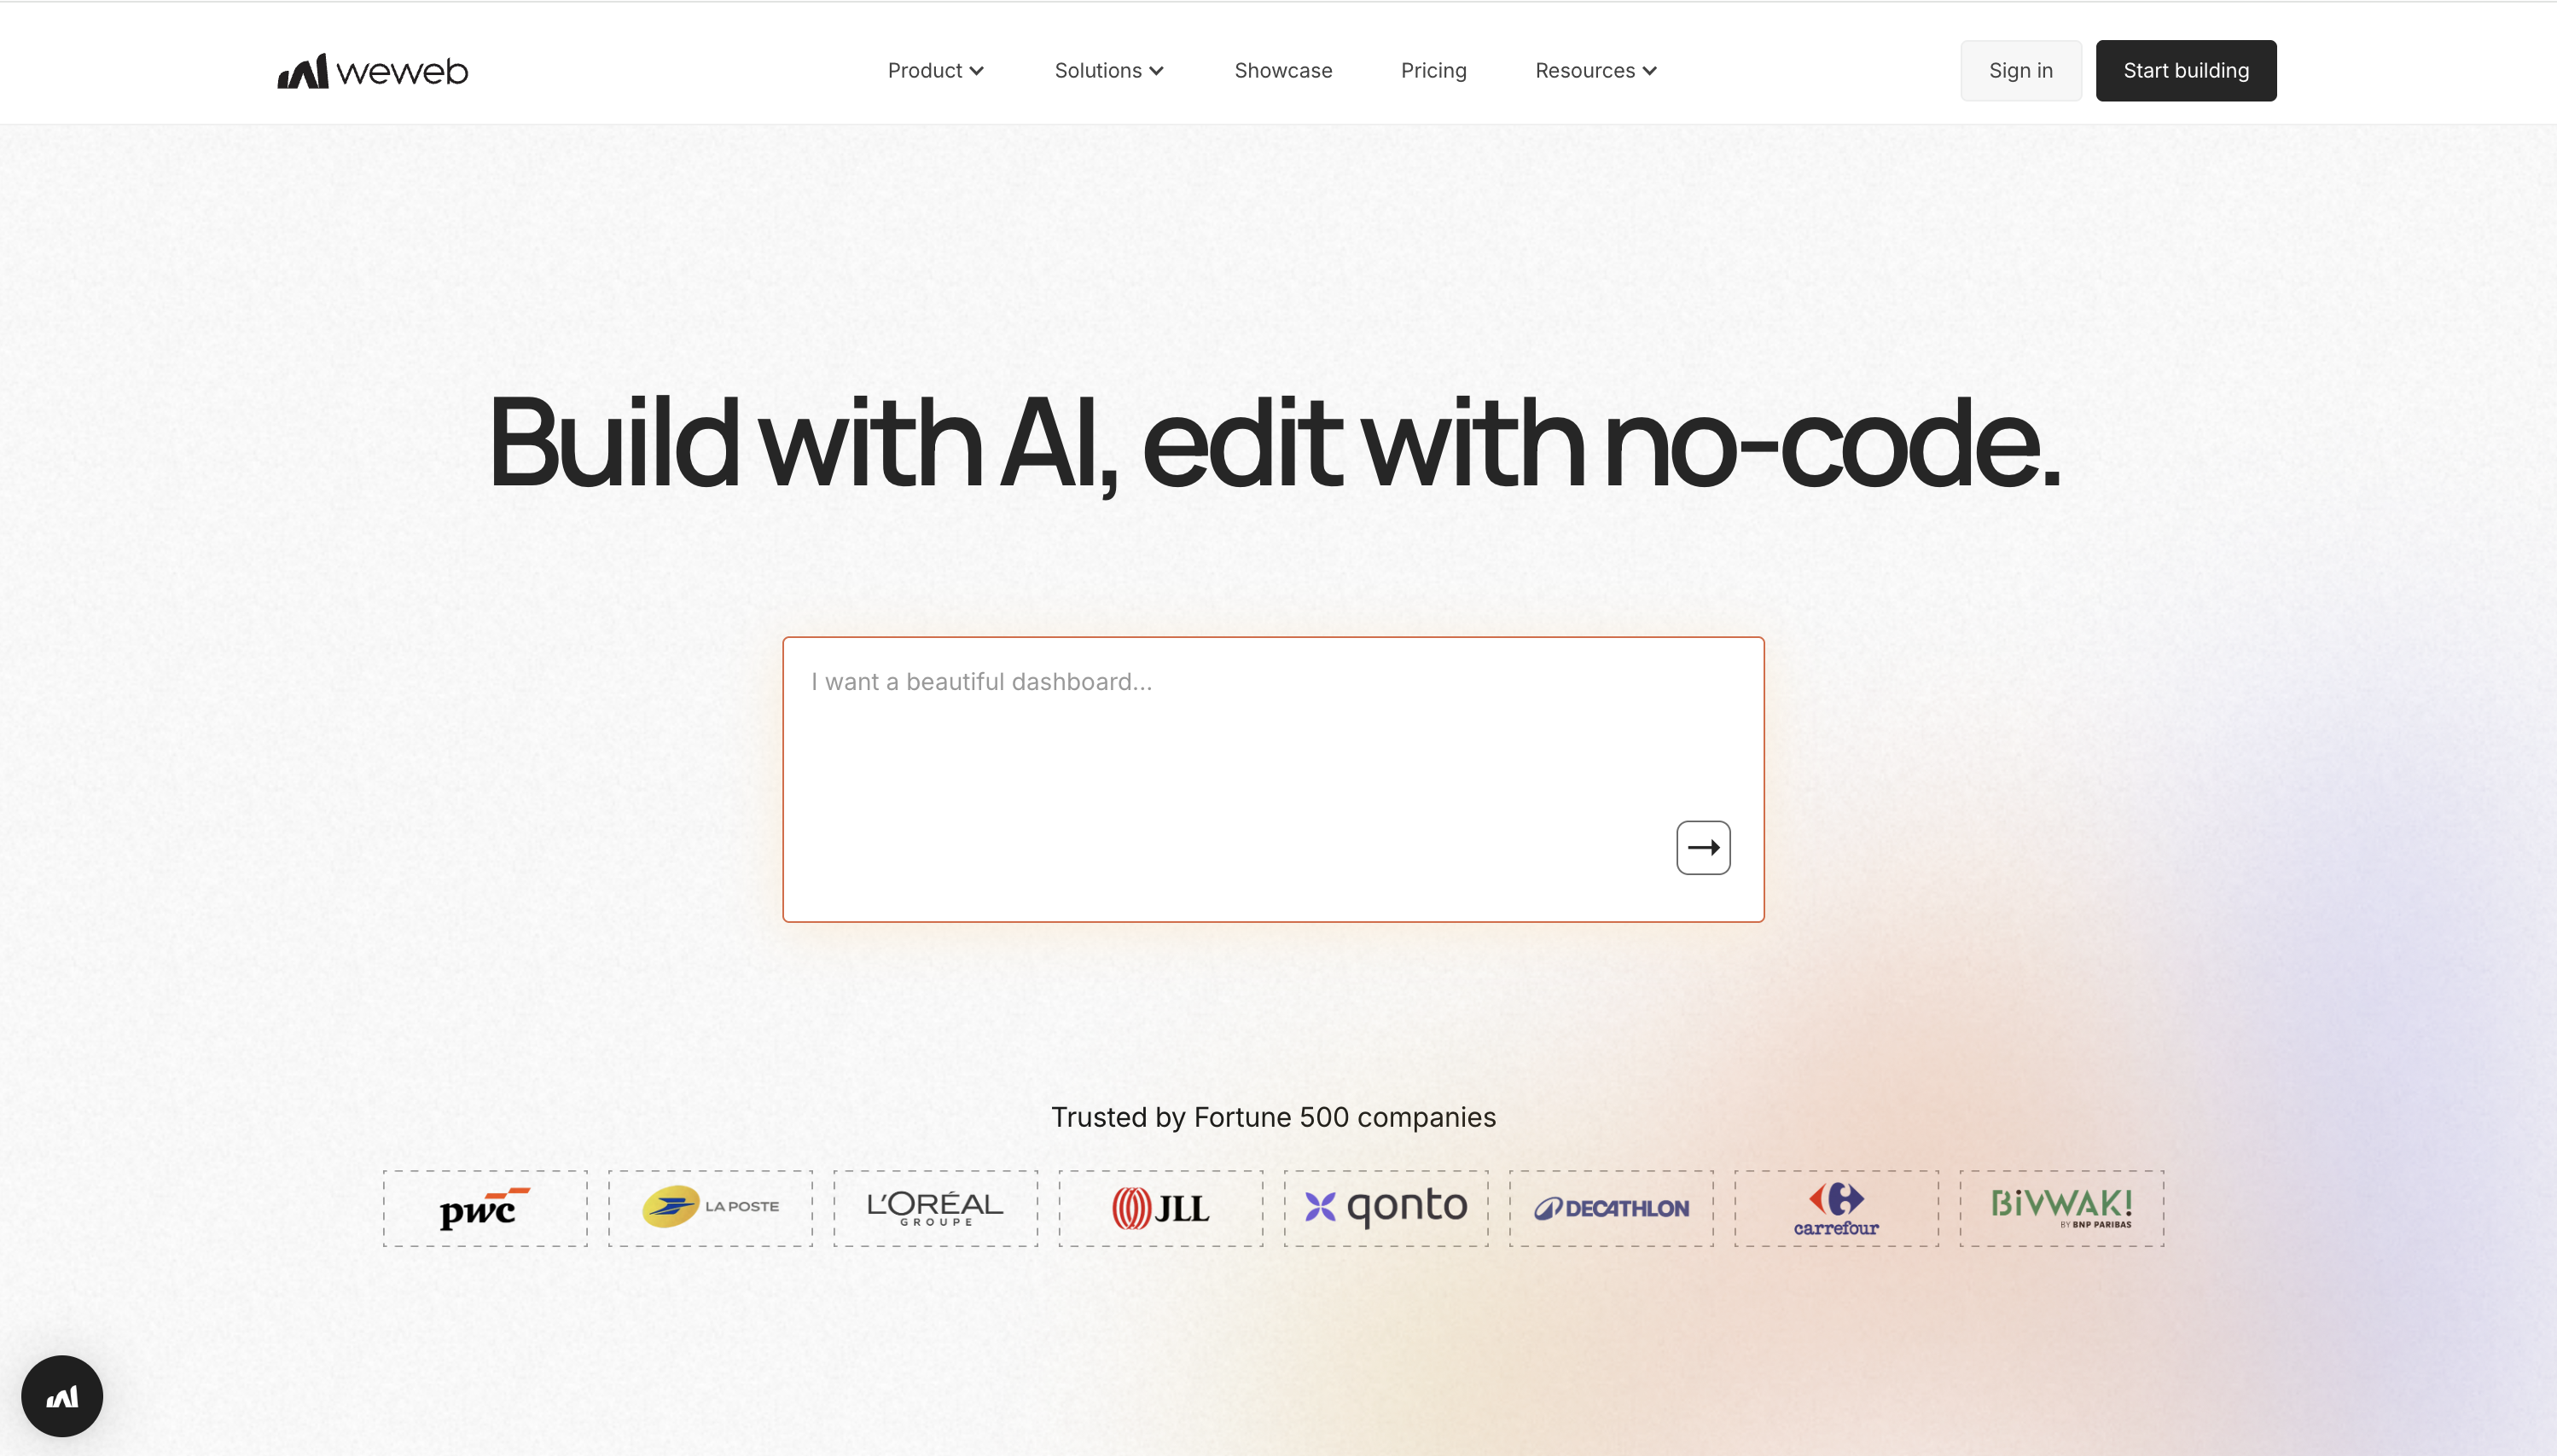
Task: Open the Product dropdown menu
Action: pos(935,71)
